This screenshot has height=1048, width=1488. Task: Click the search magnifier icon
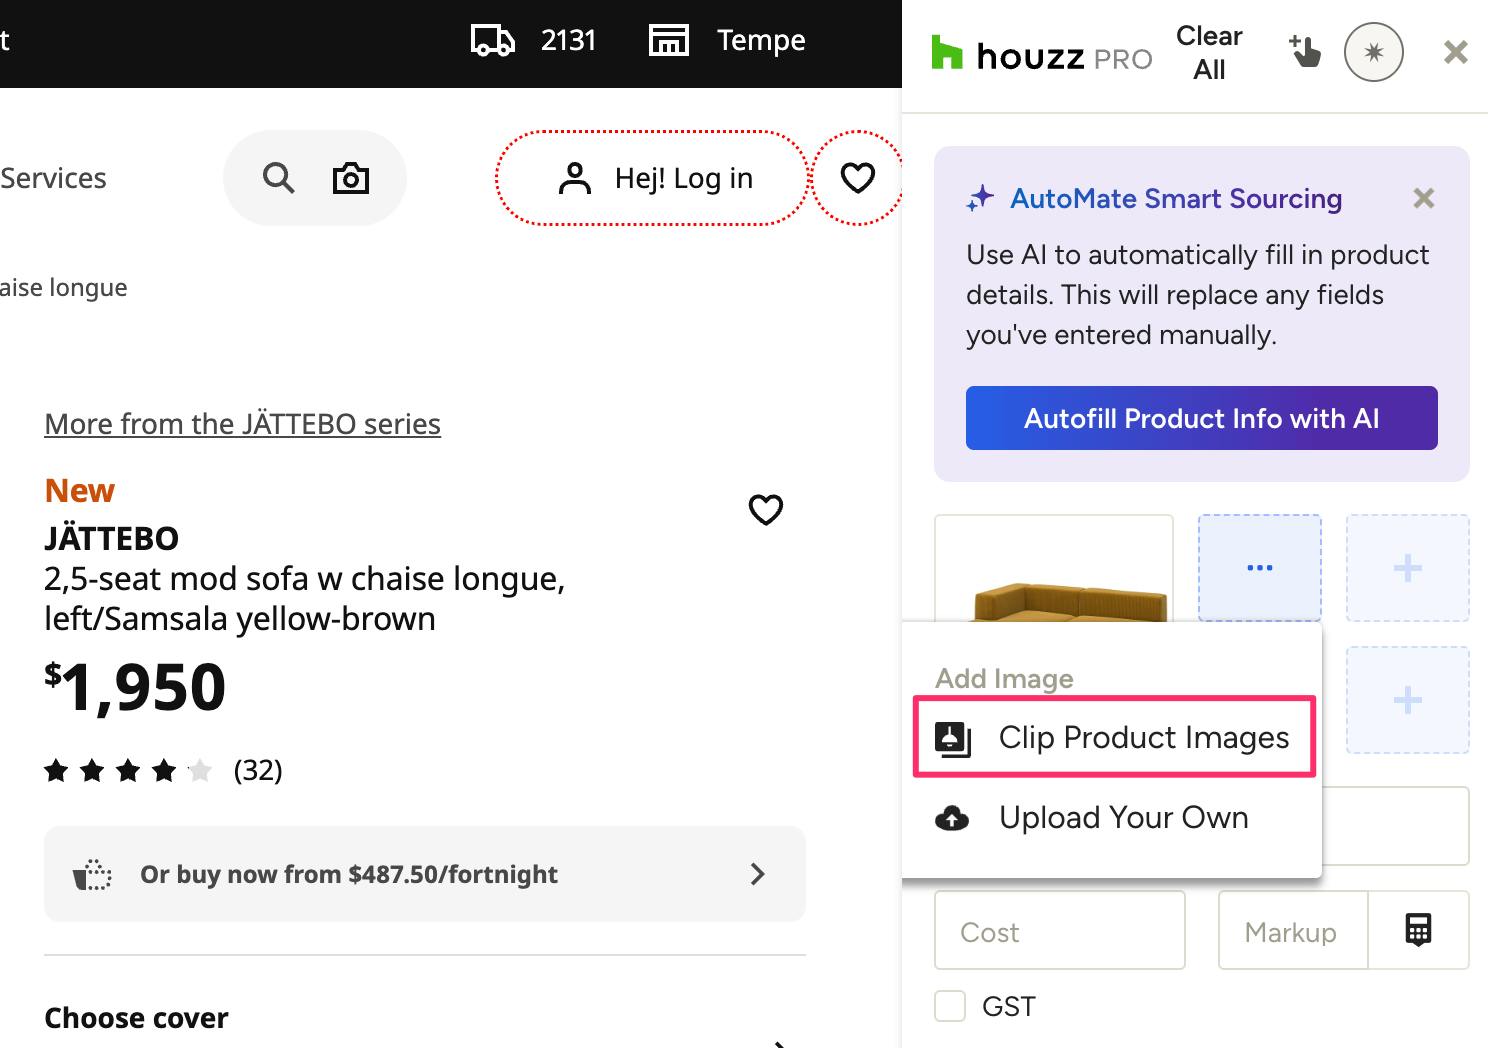[x=278, y=178]
